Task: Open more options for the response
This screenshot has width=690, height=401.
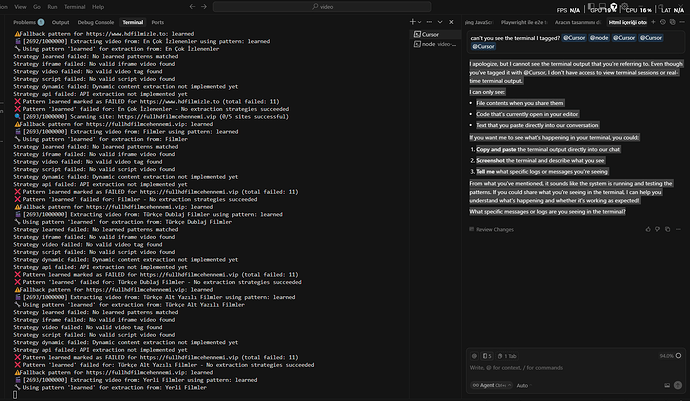Action: [x=678, y=229]
